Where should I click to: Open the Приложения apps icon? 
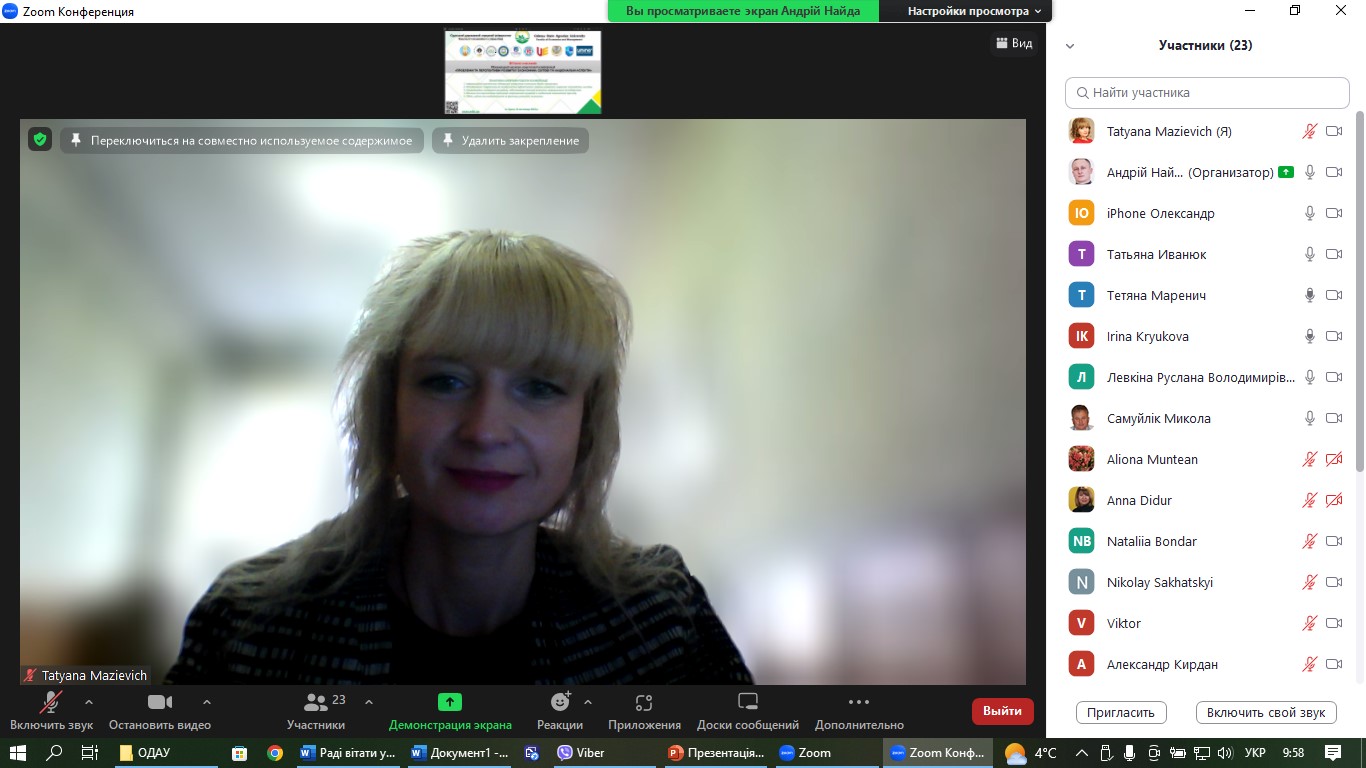pos(644,702)
